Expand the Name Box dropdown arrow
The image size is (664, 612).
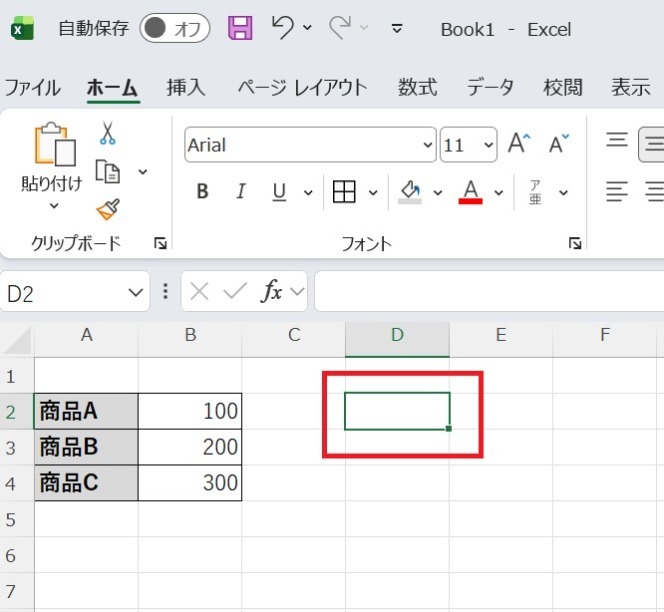136,292
